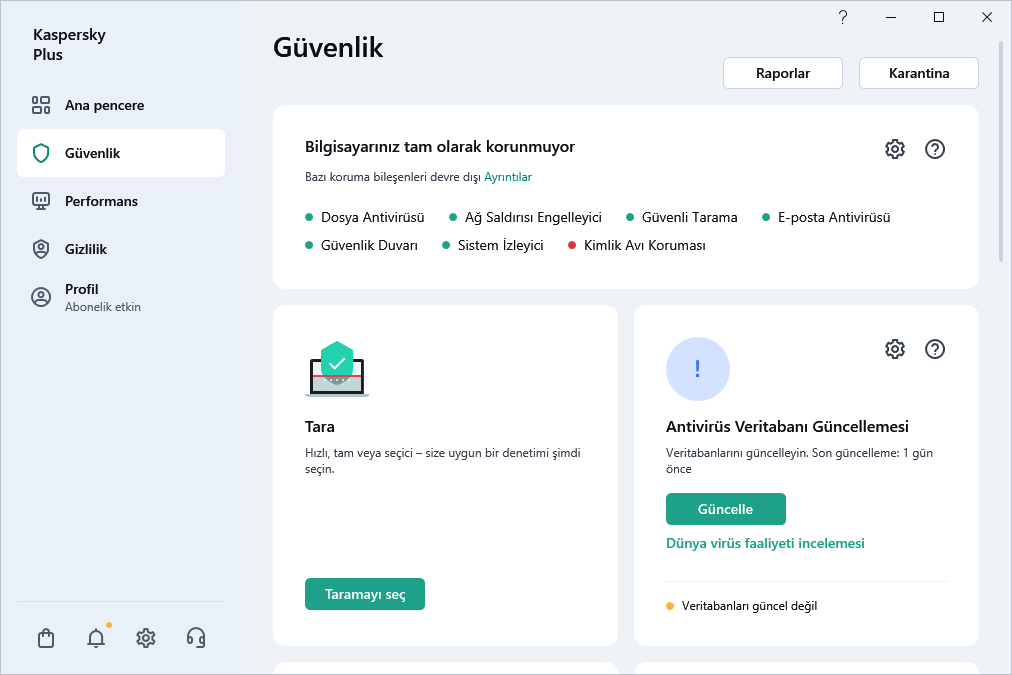Viewport: 1012px width, 675px height.
Task: Open help for protection status card
Action: click(x=934, y=149)
